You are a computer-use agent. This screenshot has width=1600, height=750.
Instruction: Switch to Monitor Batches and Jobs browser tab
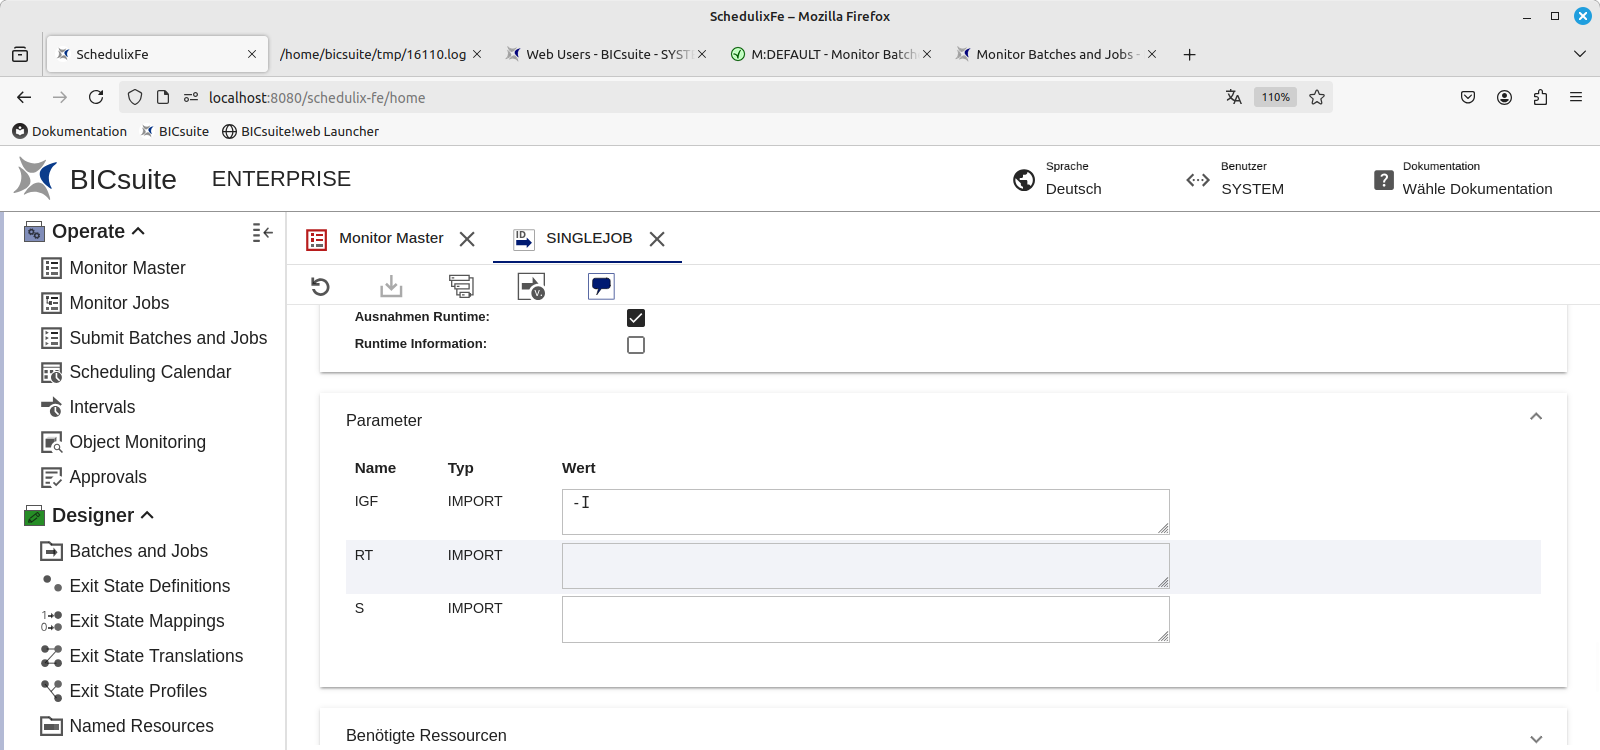1054,54
